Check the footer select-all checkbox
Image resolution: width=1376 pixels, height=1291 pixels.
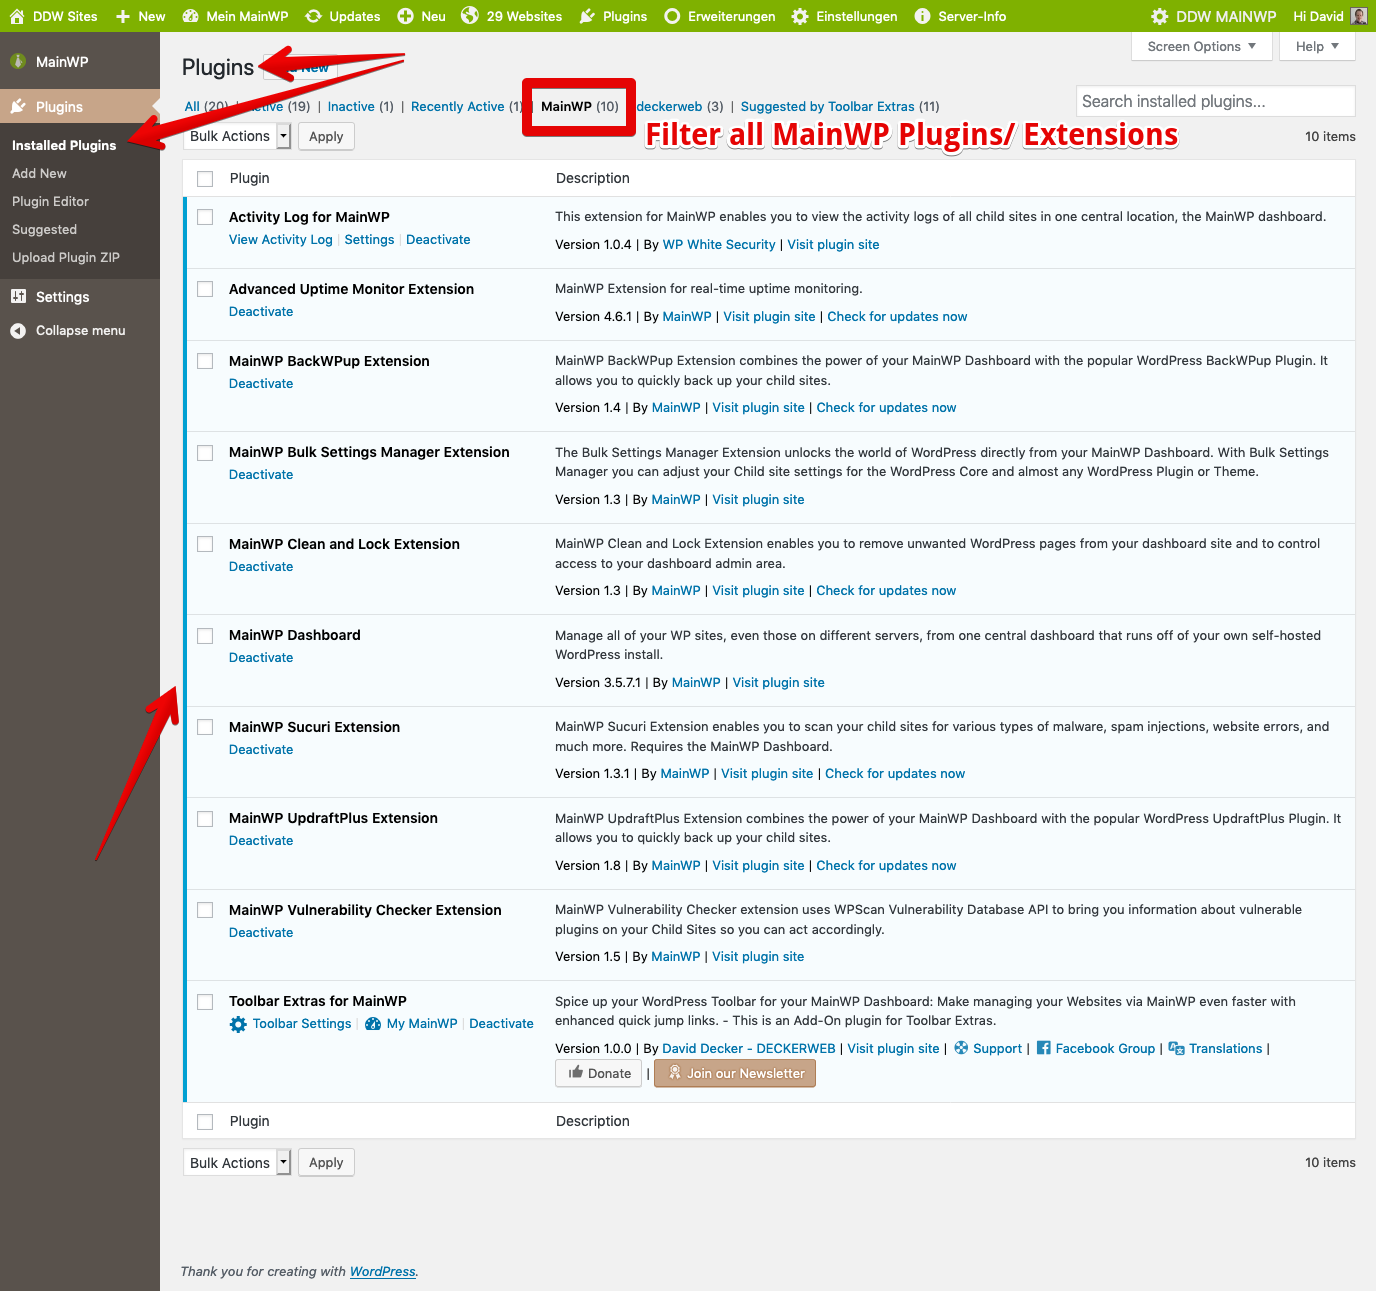(x=205, y=1121)
